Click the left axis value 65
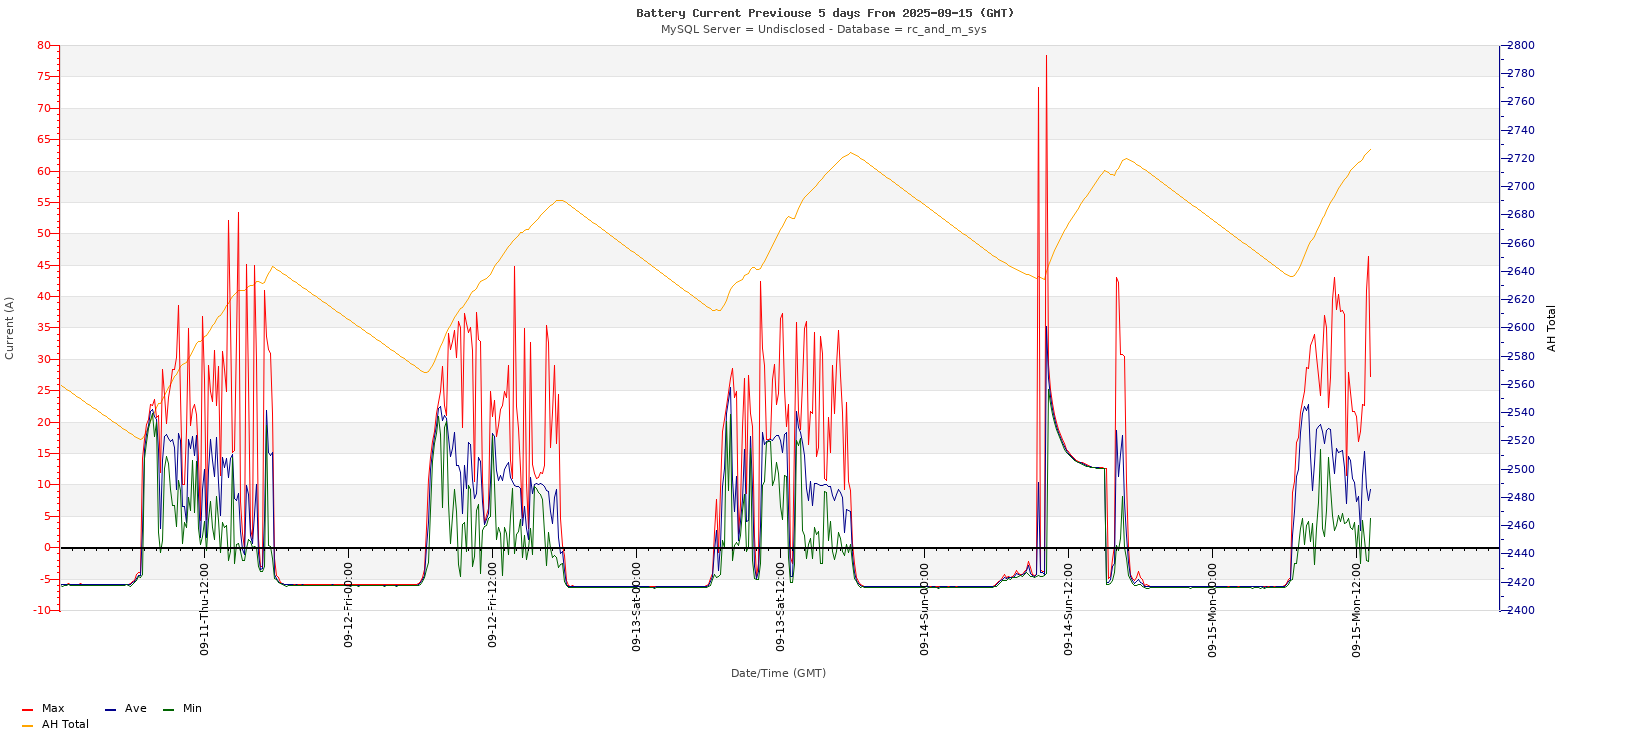The width and height of the screenshot is (1650, 750). pyautogui.click(x=43, y=139)
